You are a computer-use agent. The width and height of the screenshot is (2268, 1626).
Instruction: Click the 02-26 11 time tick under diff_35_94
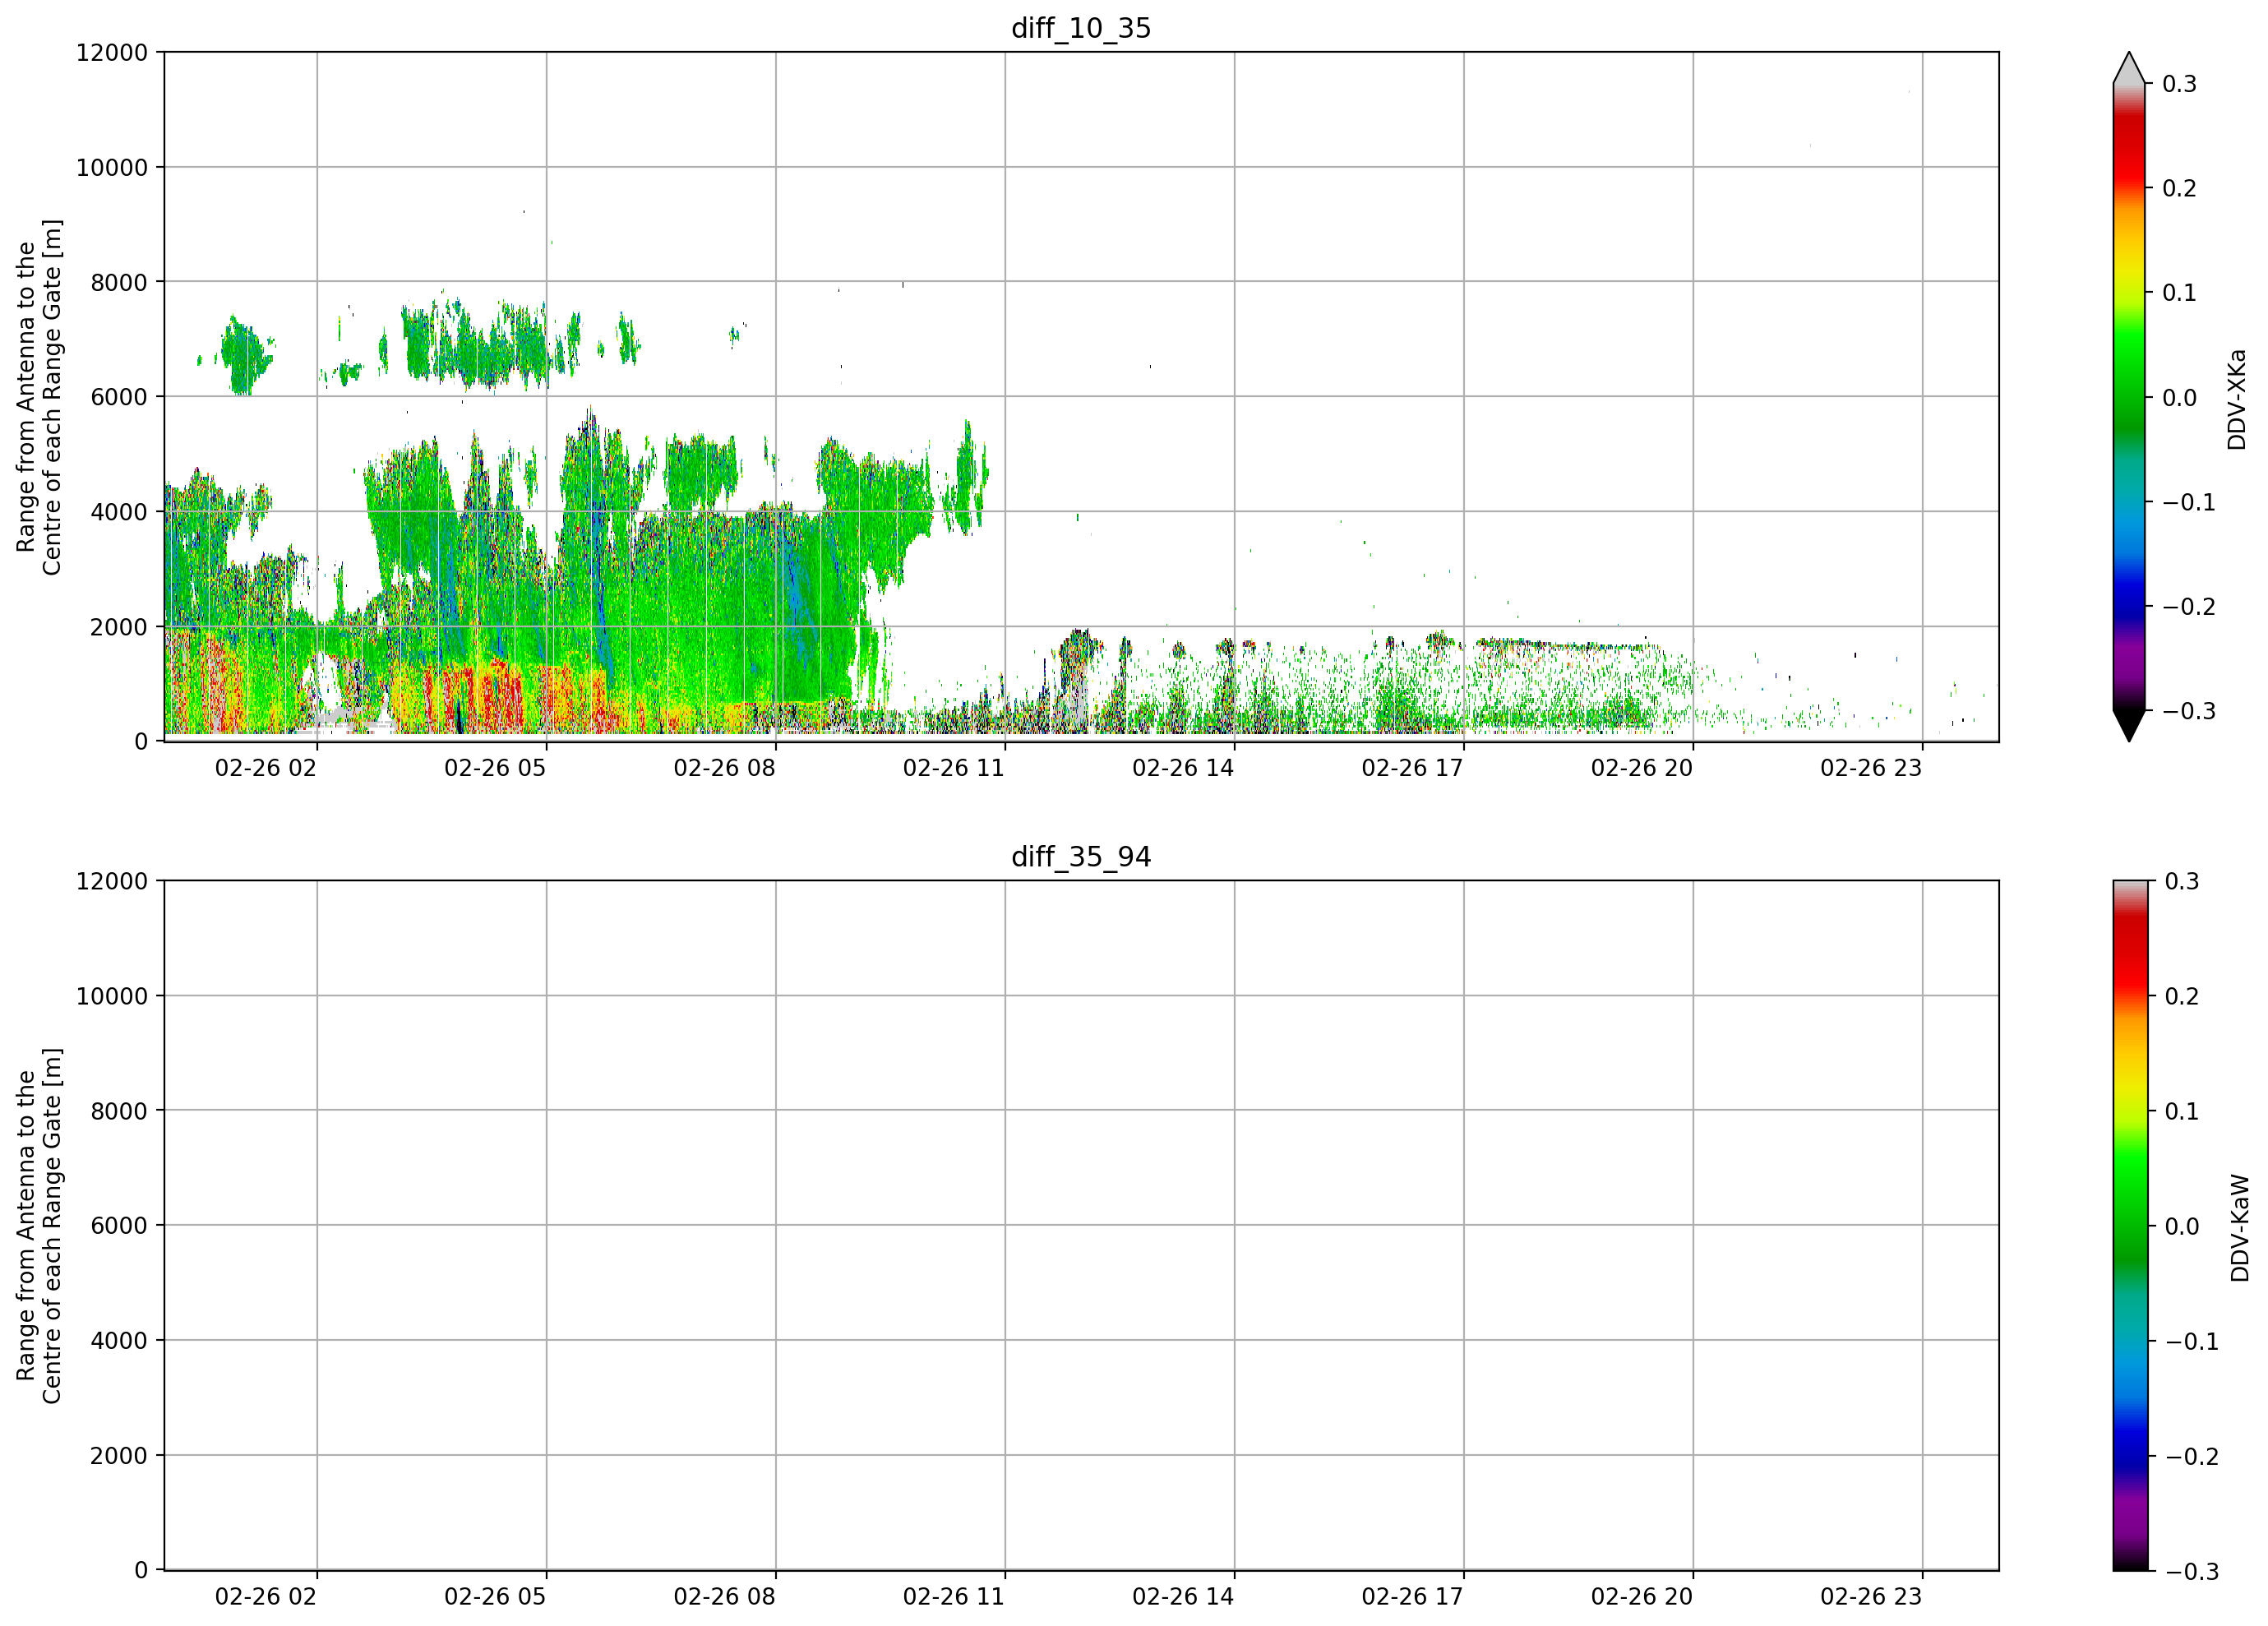click(954, 1597)
